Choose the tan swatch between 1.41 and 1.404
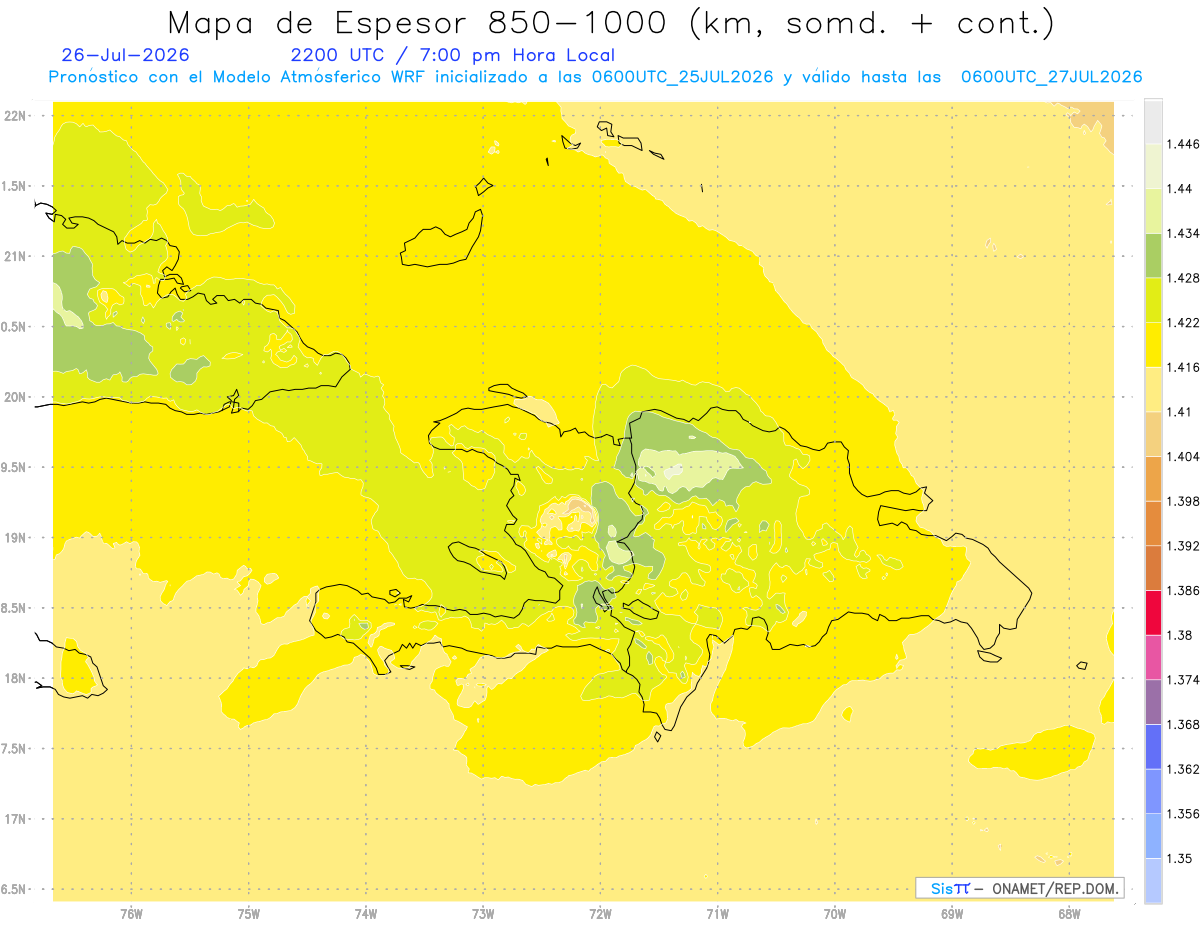This screenshot has width=1200, height=927. 1153,434
